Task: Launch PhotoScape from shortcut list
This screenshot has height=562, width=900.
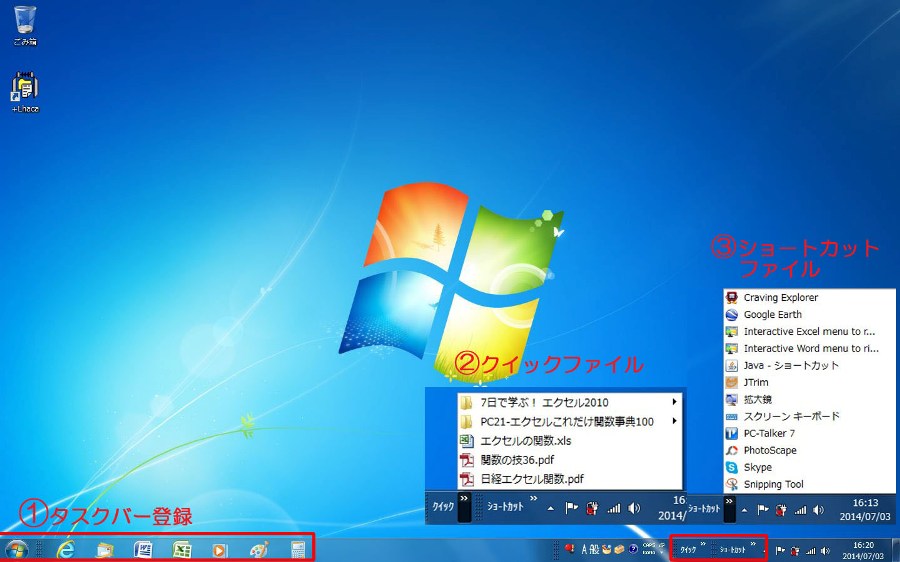Action: [809, 450]
